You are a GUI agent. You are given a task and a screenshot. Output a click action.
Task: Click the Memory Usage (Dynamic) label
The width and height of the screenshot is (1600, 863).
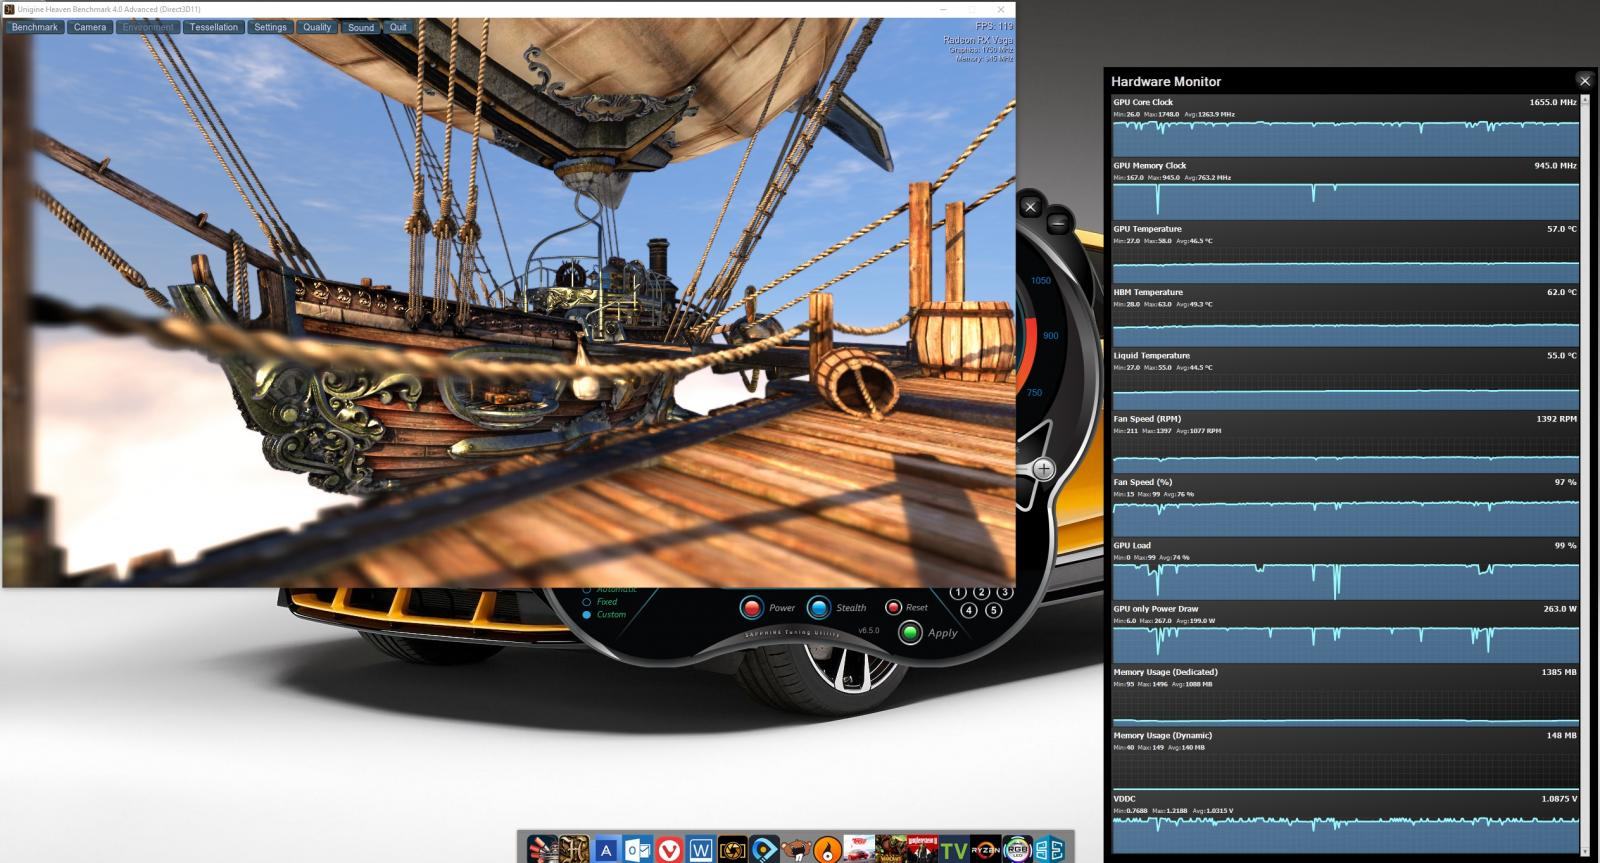(1162, 735)
